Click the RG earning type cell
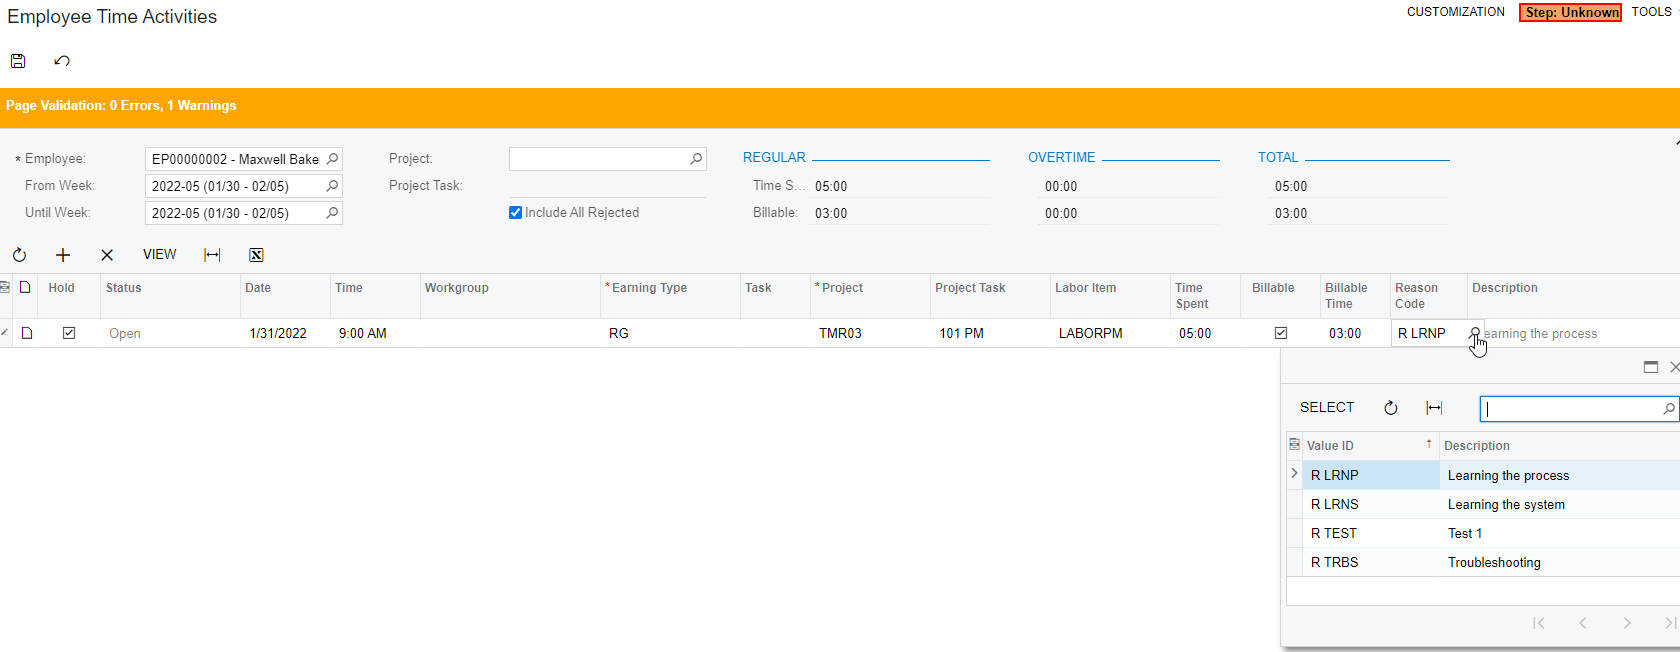 click(670, 333)
